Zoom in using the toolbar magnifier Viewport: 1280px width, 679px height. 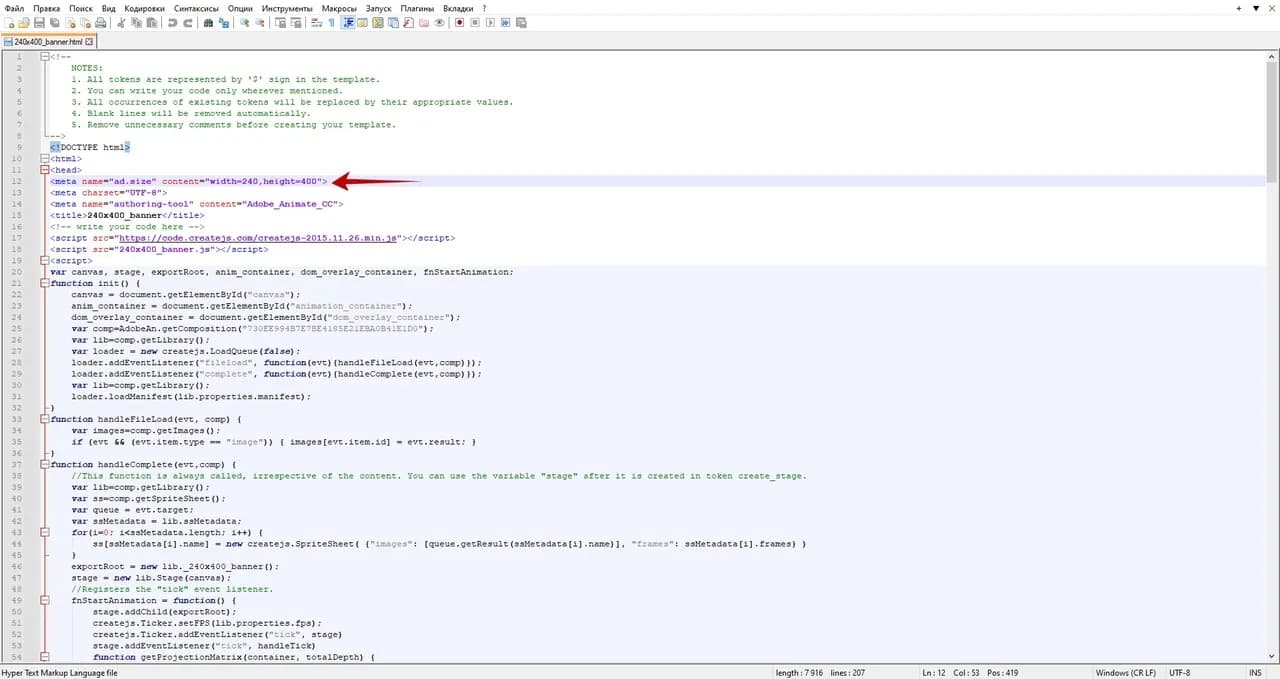[x=246, y=23]
